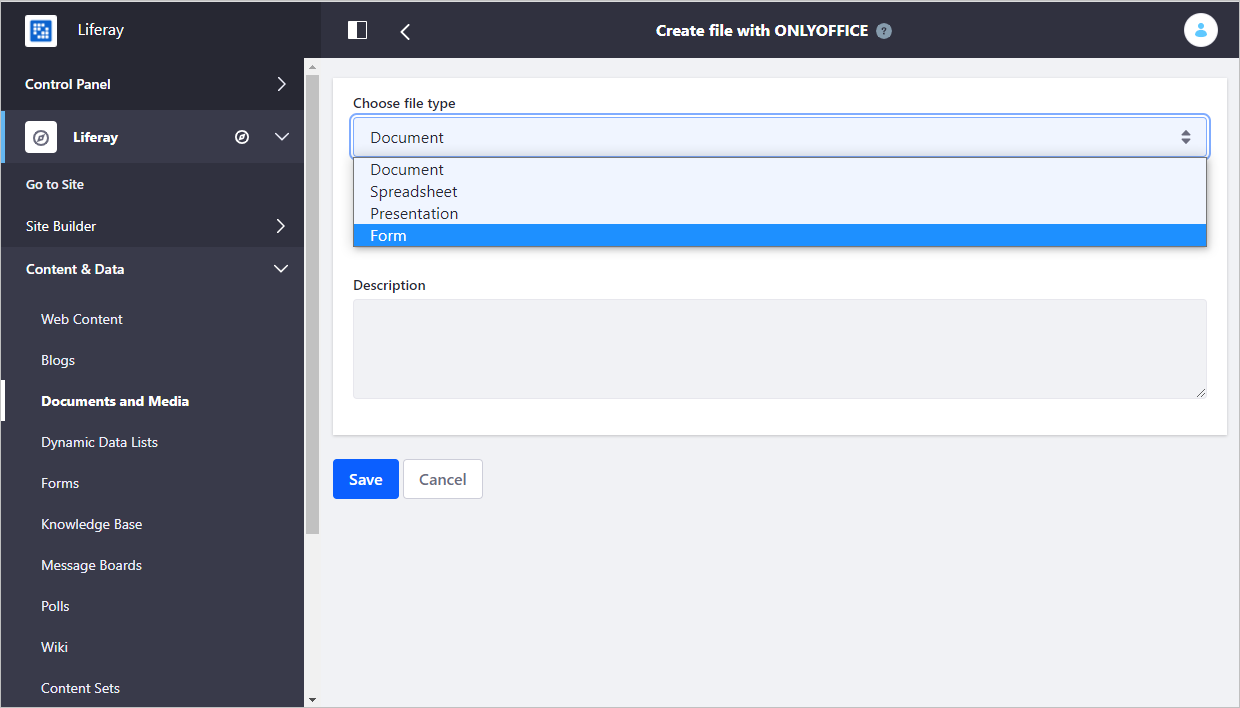Select Form file type option
The height and width of the screenshot is (708, 1240).
click(780, 236)
